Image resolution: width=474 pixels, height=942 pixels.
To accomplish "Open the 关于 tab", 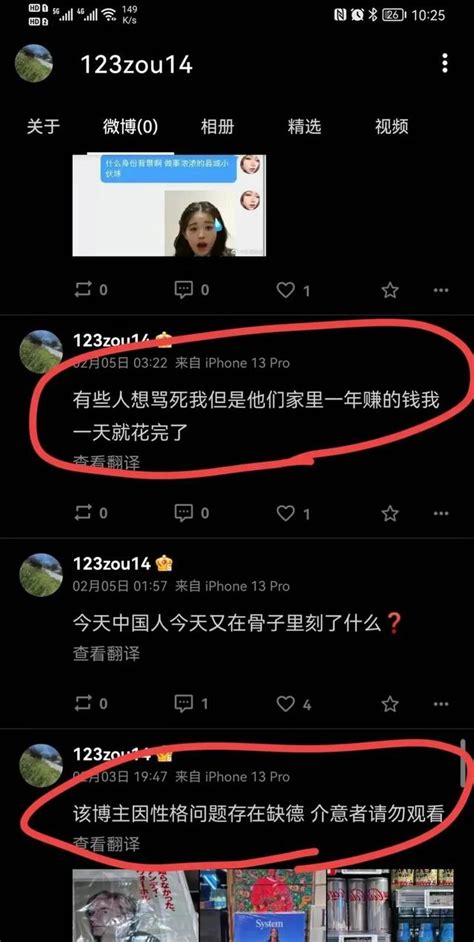I will (43, 127).
